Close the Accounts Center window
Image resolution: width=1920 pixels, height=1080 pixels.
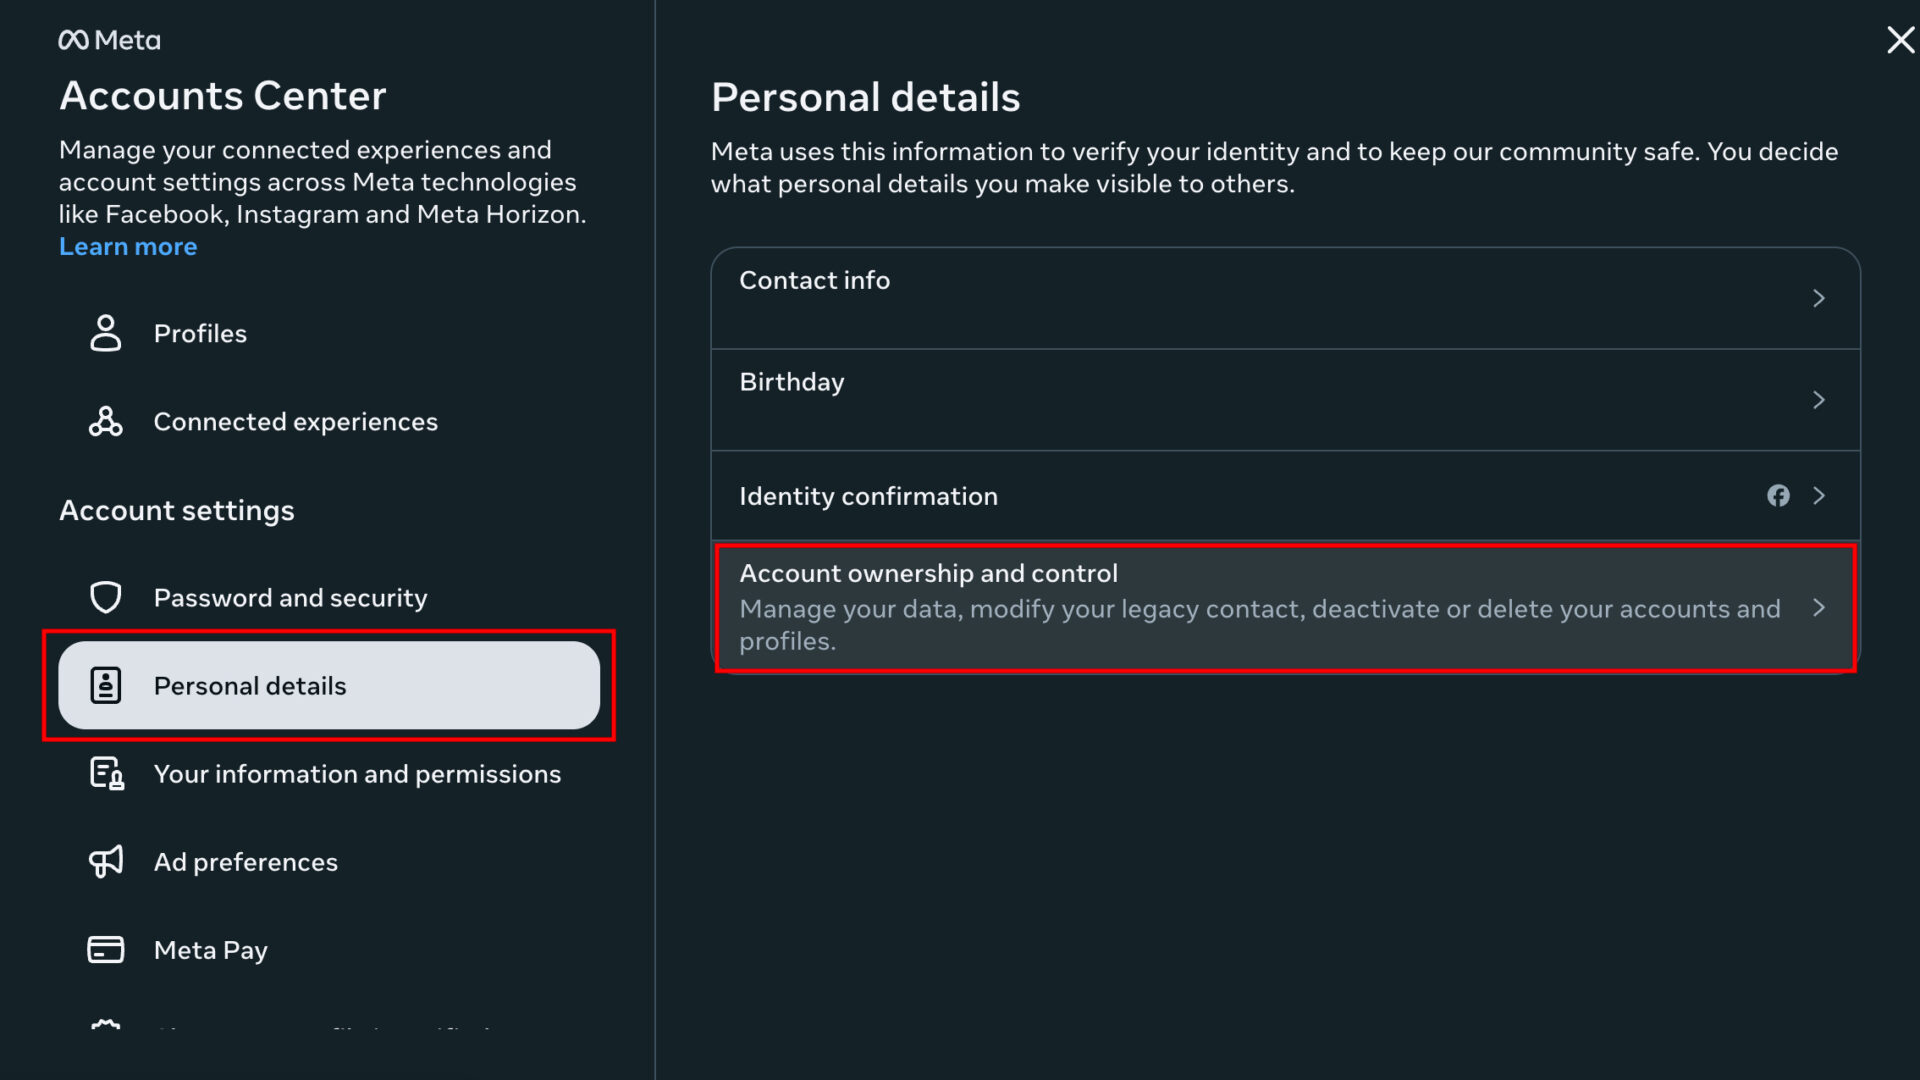[x=1900, y=40]
